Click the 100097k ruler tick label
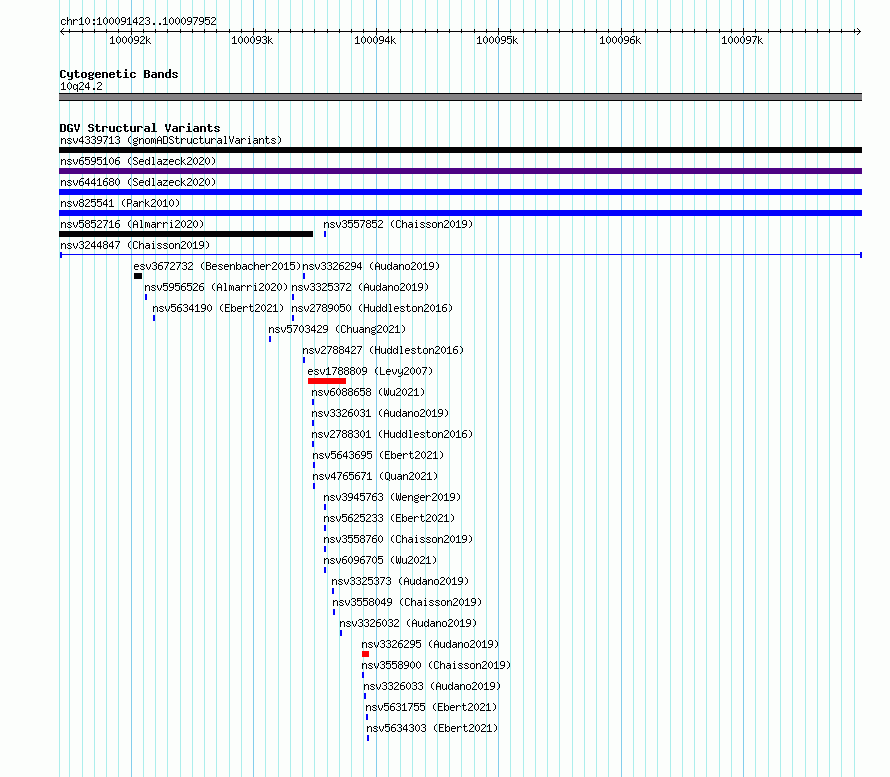 click(742, 40)
